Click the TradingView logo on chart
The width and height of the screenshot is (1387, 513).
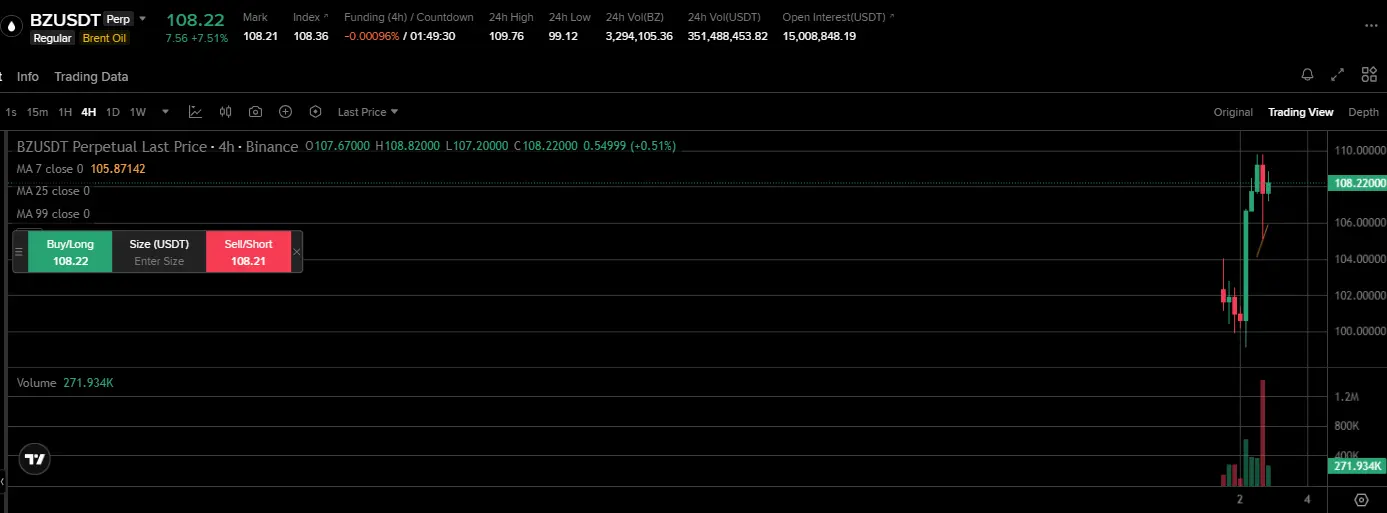[35, 459]
